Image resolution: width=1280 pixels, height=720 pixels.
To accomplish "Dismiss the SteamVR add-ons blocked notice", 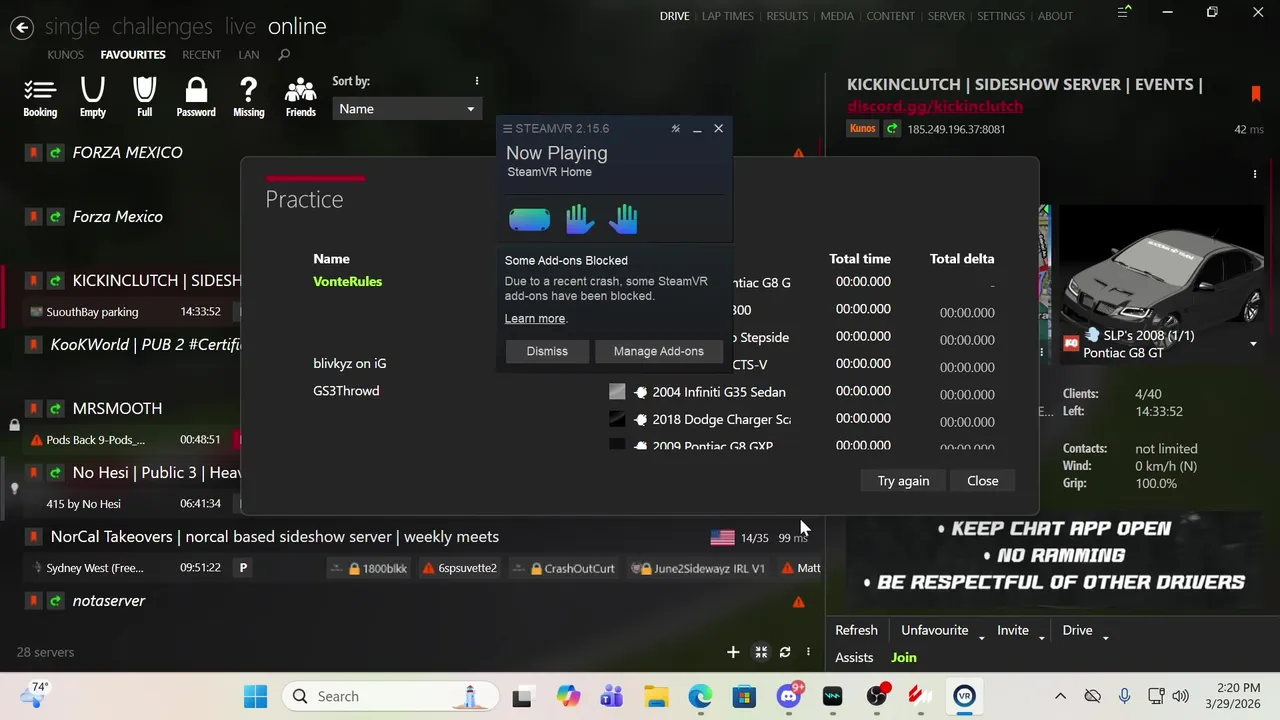I will click(547, 351).
